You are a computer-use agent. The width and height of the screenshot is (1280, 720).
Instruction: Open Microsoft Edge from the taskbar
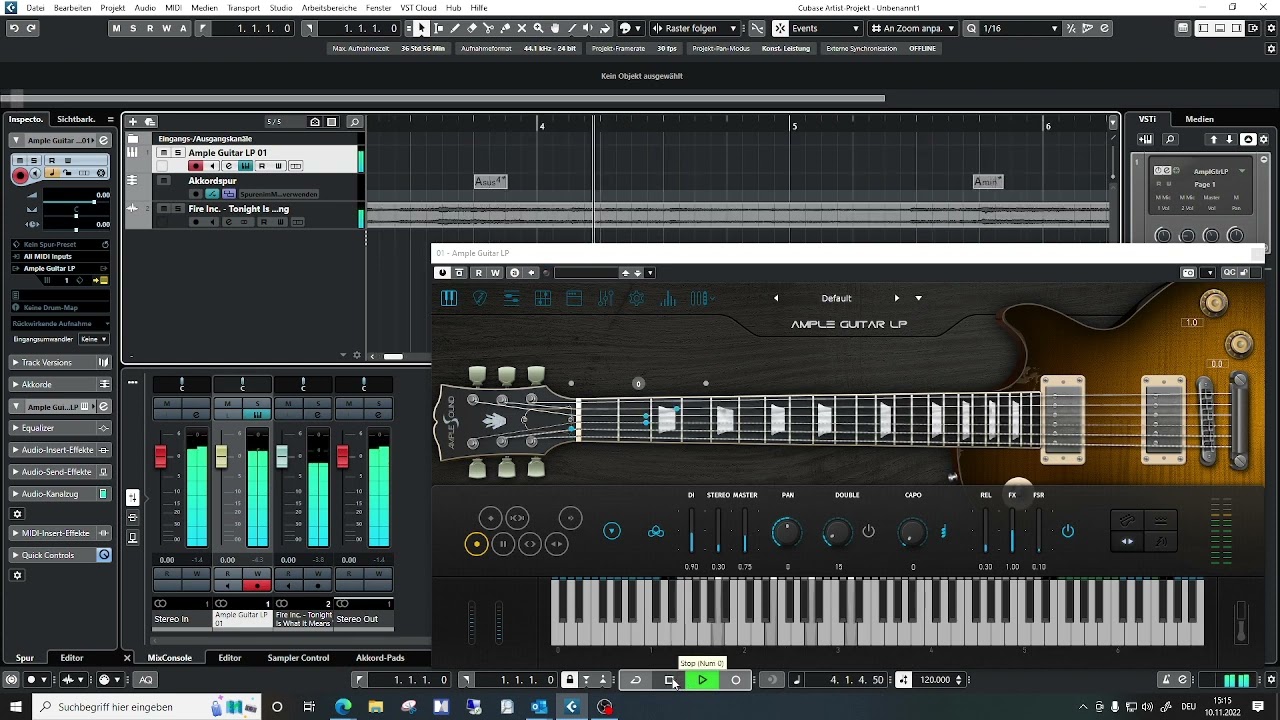tap(343, 707)
